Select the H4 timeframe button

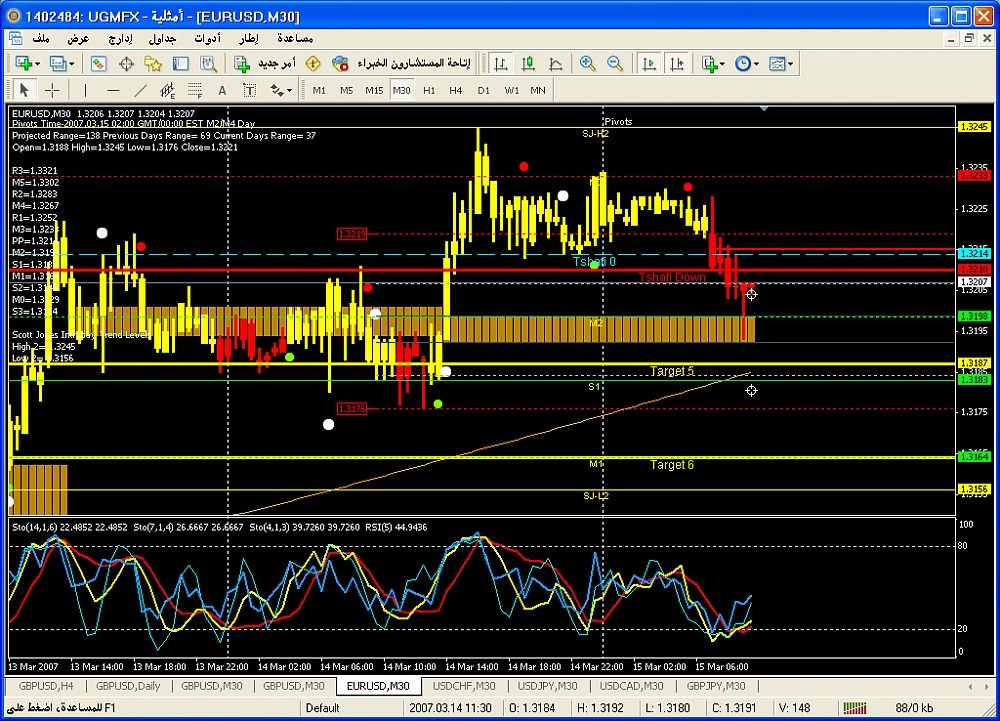point(456,90)
